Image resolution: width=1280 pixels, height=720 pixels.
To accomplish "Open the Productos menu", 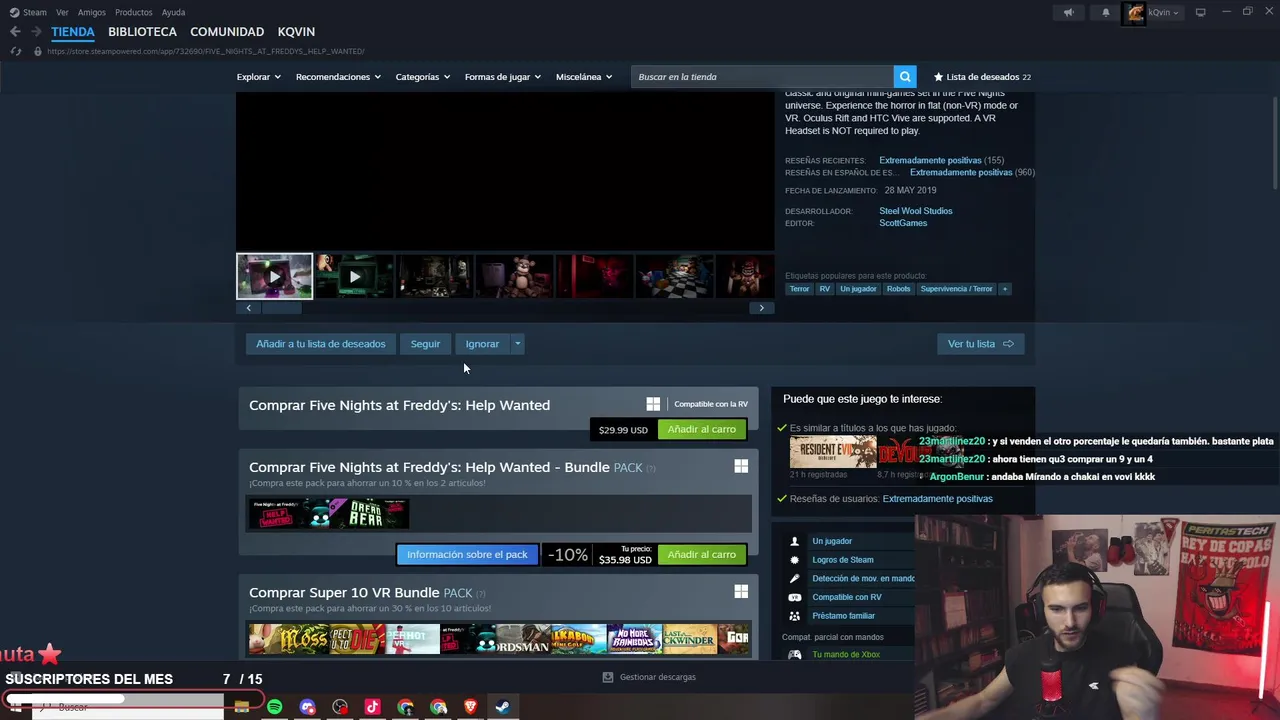I will pyautogui.click(x=134, y=13).
